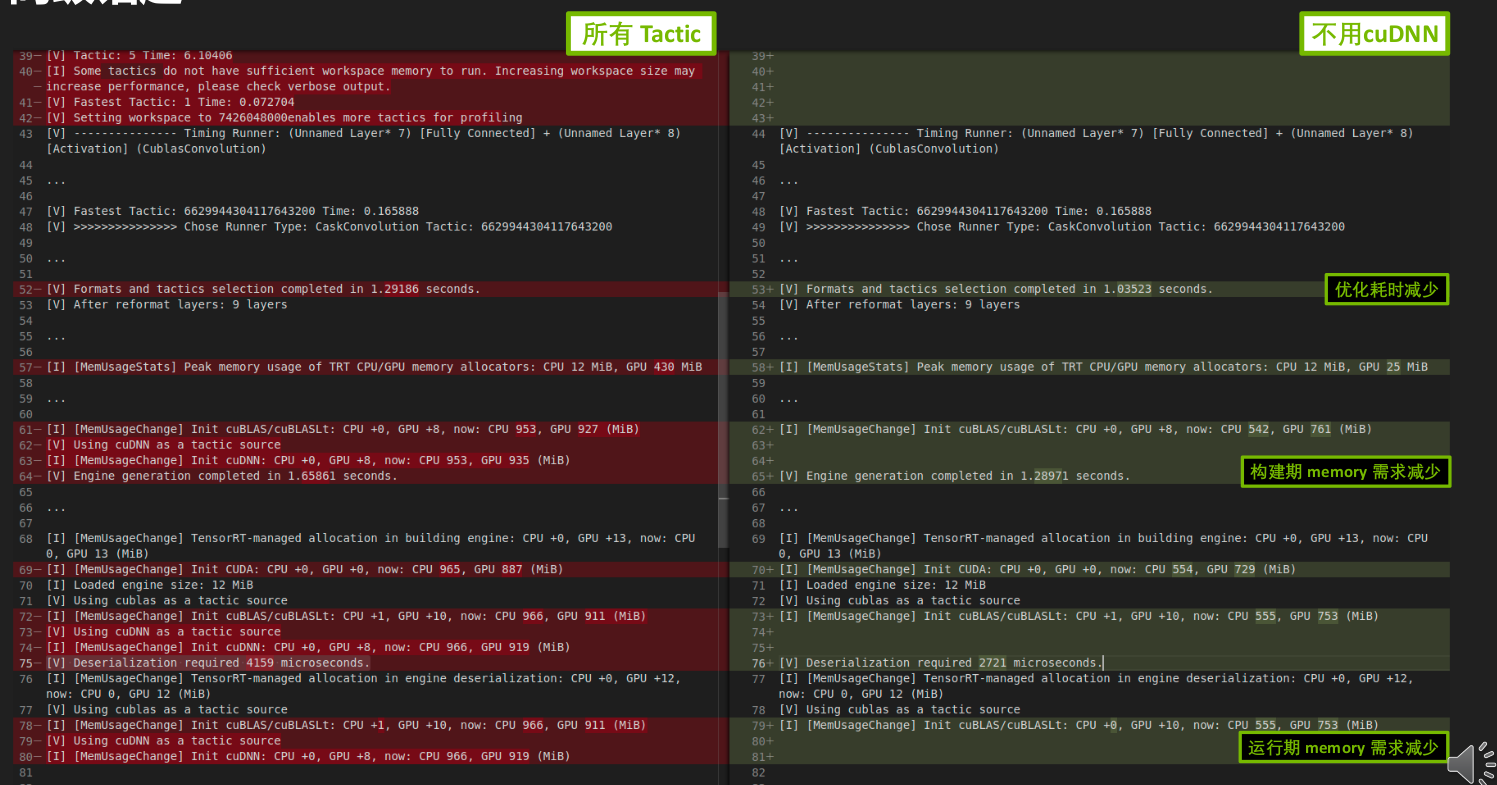
Task: Click the "Fastest Tactic: 1 Time: 0.072704" line
Action: click(x=170, y=102)
